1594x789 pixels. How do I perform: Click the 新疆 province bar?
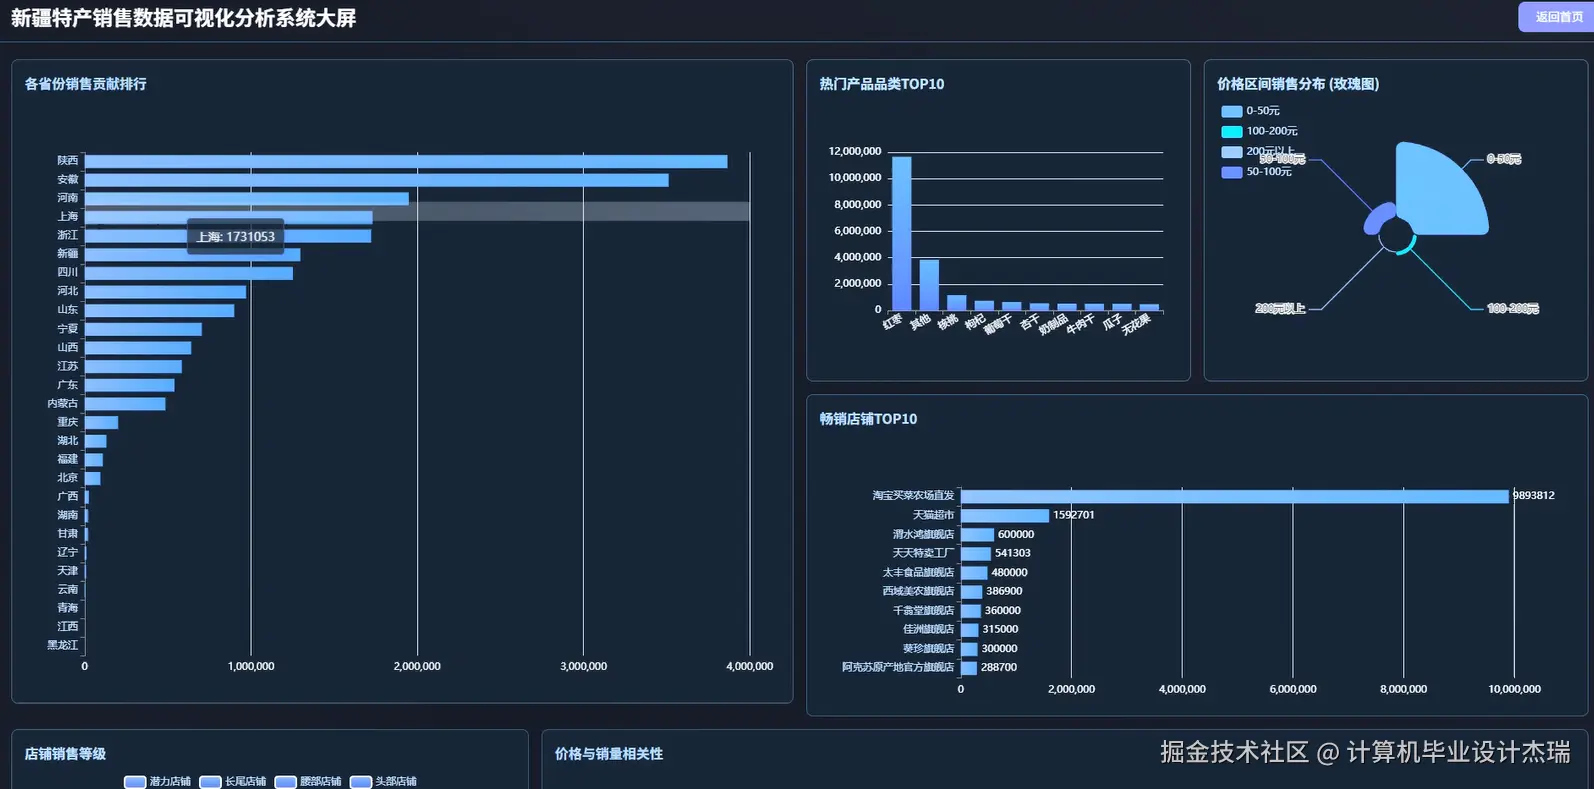tap(193, 254)
